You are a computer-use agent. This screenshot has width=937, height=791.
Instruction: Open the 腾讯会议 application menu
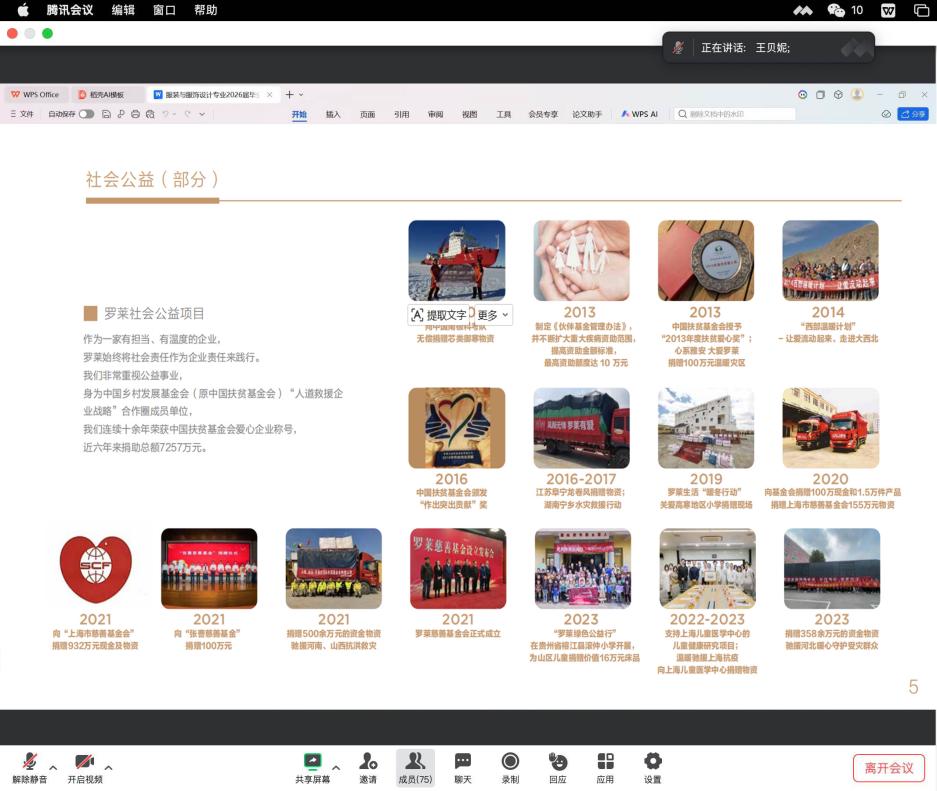[70, 10]
